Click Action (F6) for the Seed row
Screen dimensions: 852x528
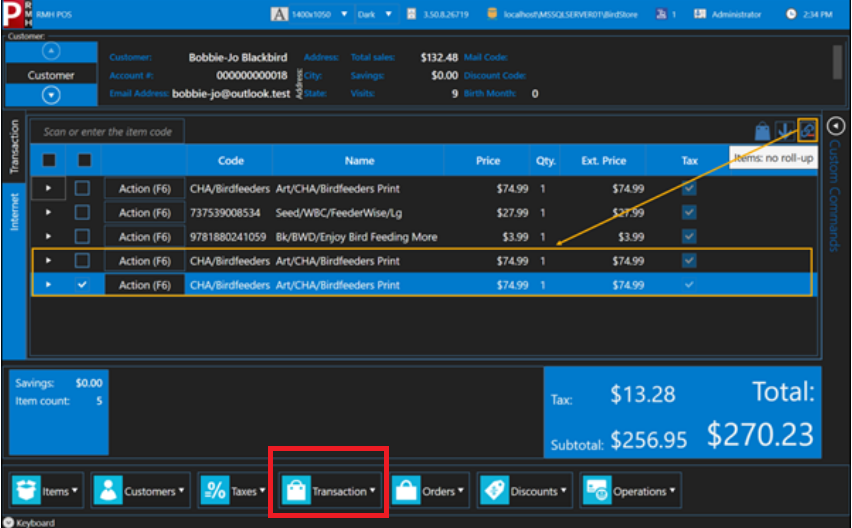144,213
